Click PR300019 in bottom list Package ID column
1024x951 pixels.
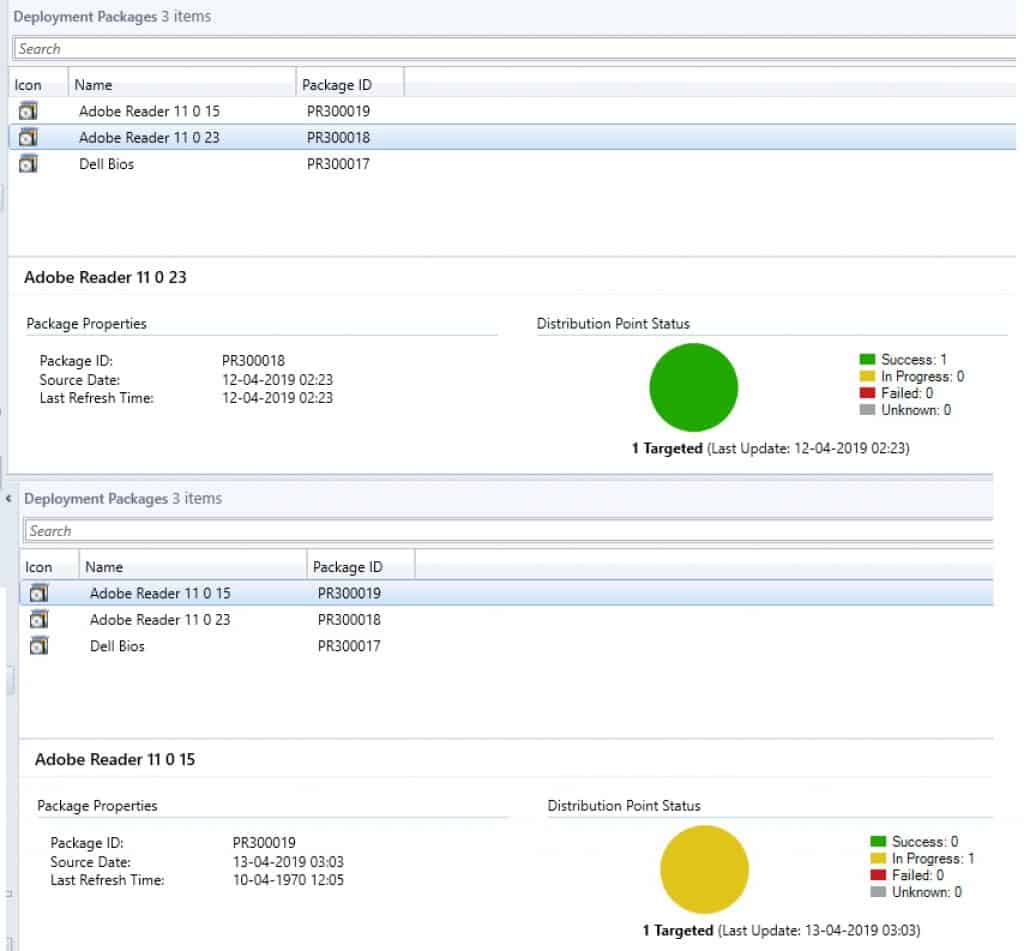[x=349, y=593]
